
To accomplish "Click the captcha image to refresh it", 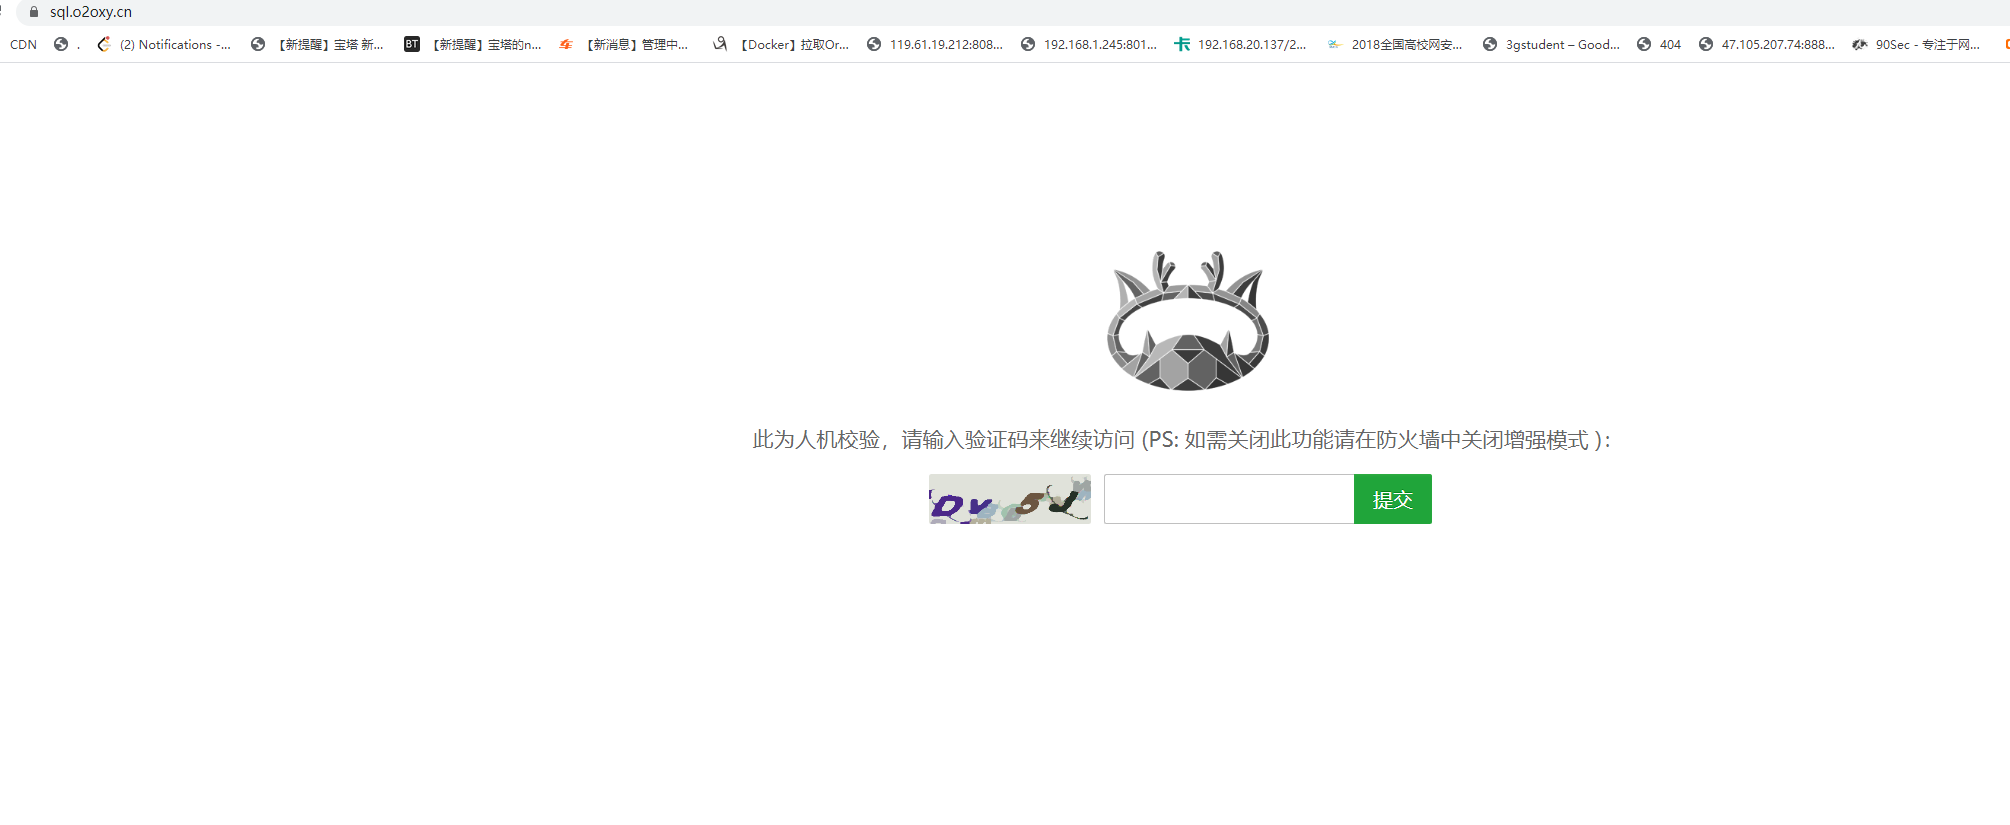I will pyautogui.click(x=1010, y=499).
